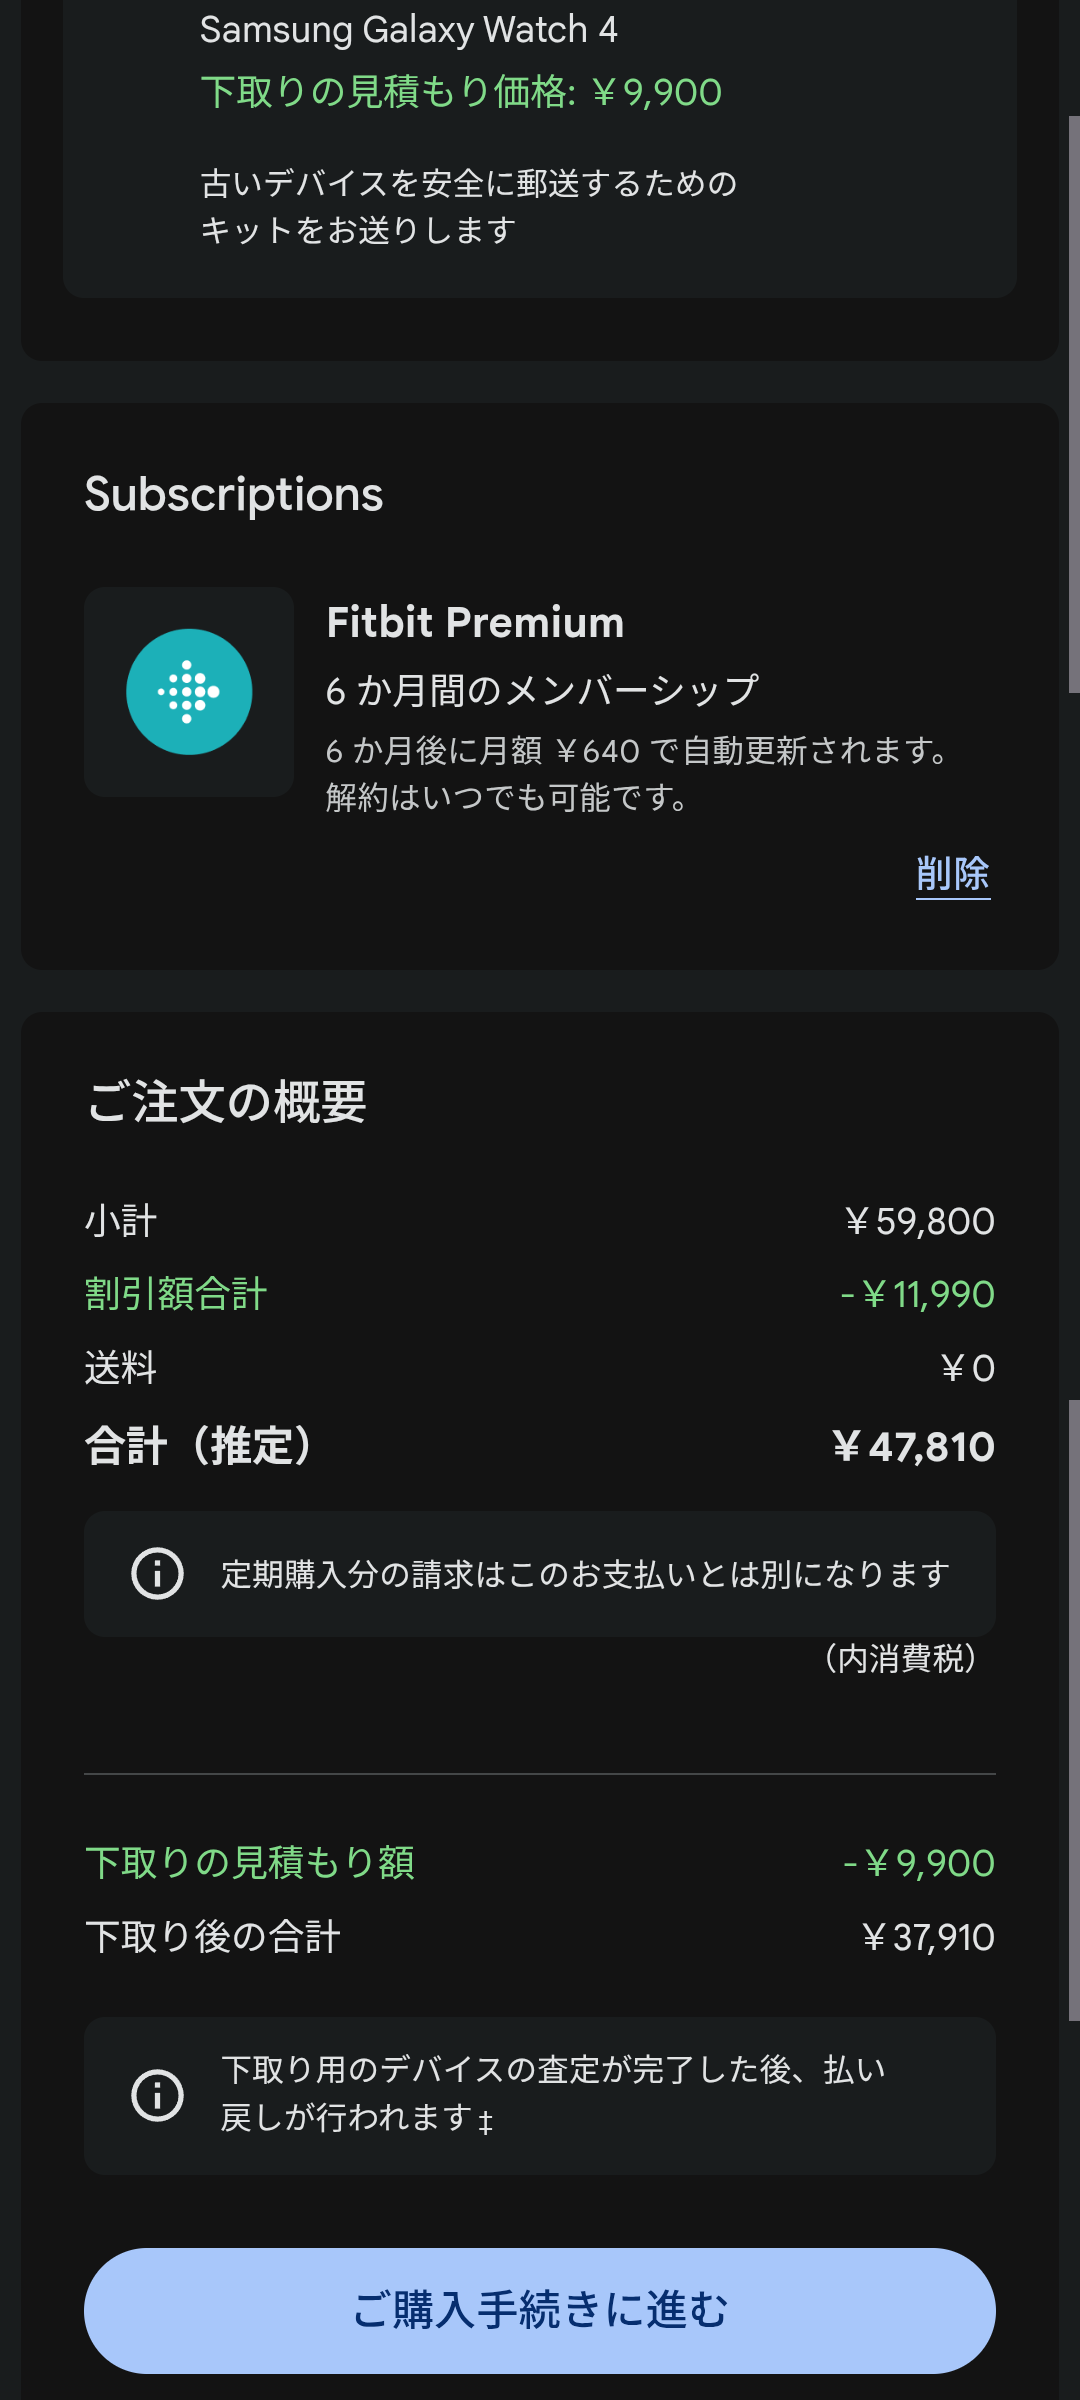Tap the ご注文の概要 heading
Image resolution: width=1080 pixels, height=2400 pixels.
(x=227, y=1102)
